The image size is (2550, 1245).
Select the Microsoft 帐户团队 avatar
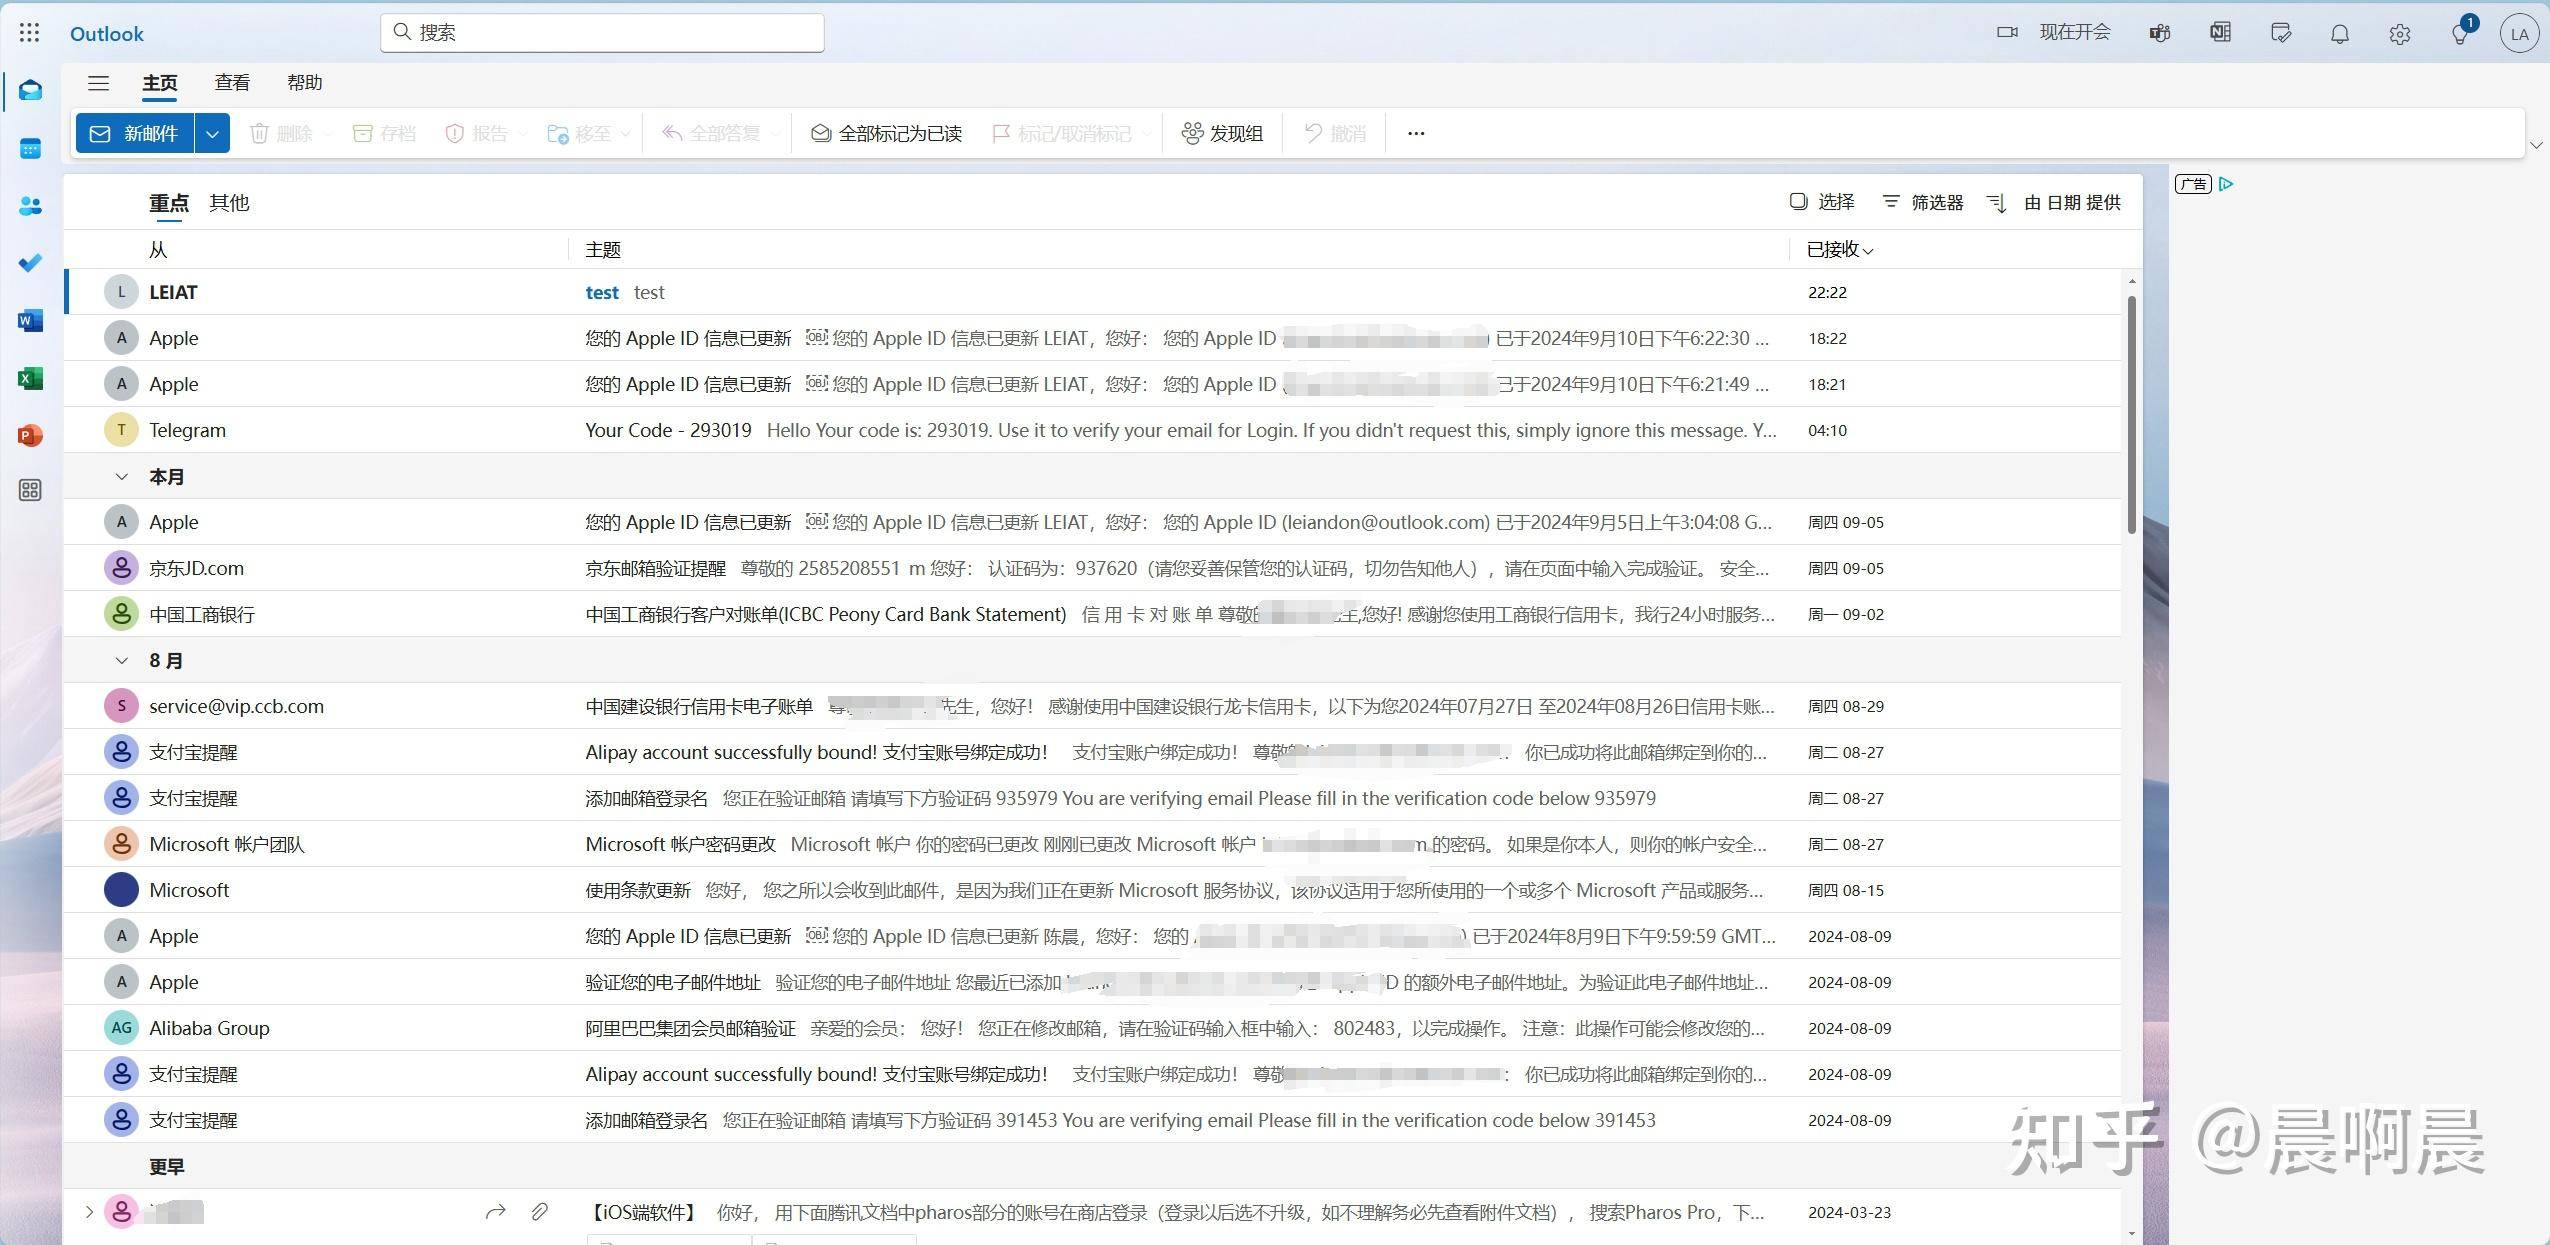(x=121, y=844)
